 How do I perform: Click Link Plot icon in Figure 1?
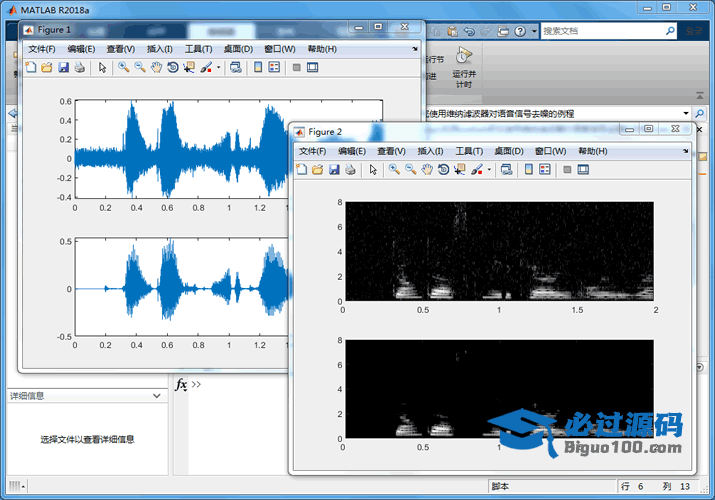[x=236, y=67]
